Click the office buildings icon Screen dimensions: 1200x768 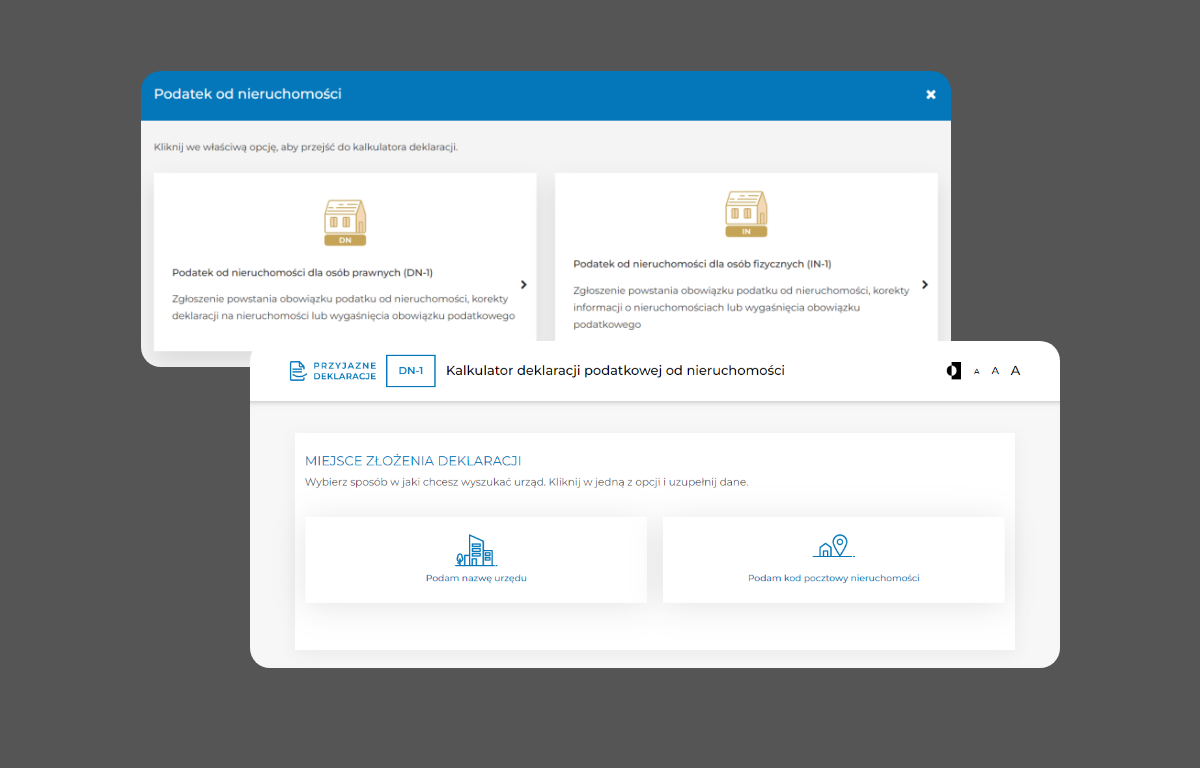tap(476, 550)
